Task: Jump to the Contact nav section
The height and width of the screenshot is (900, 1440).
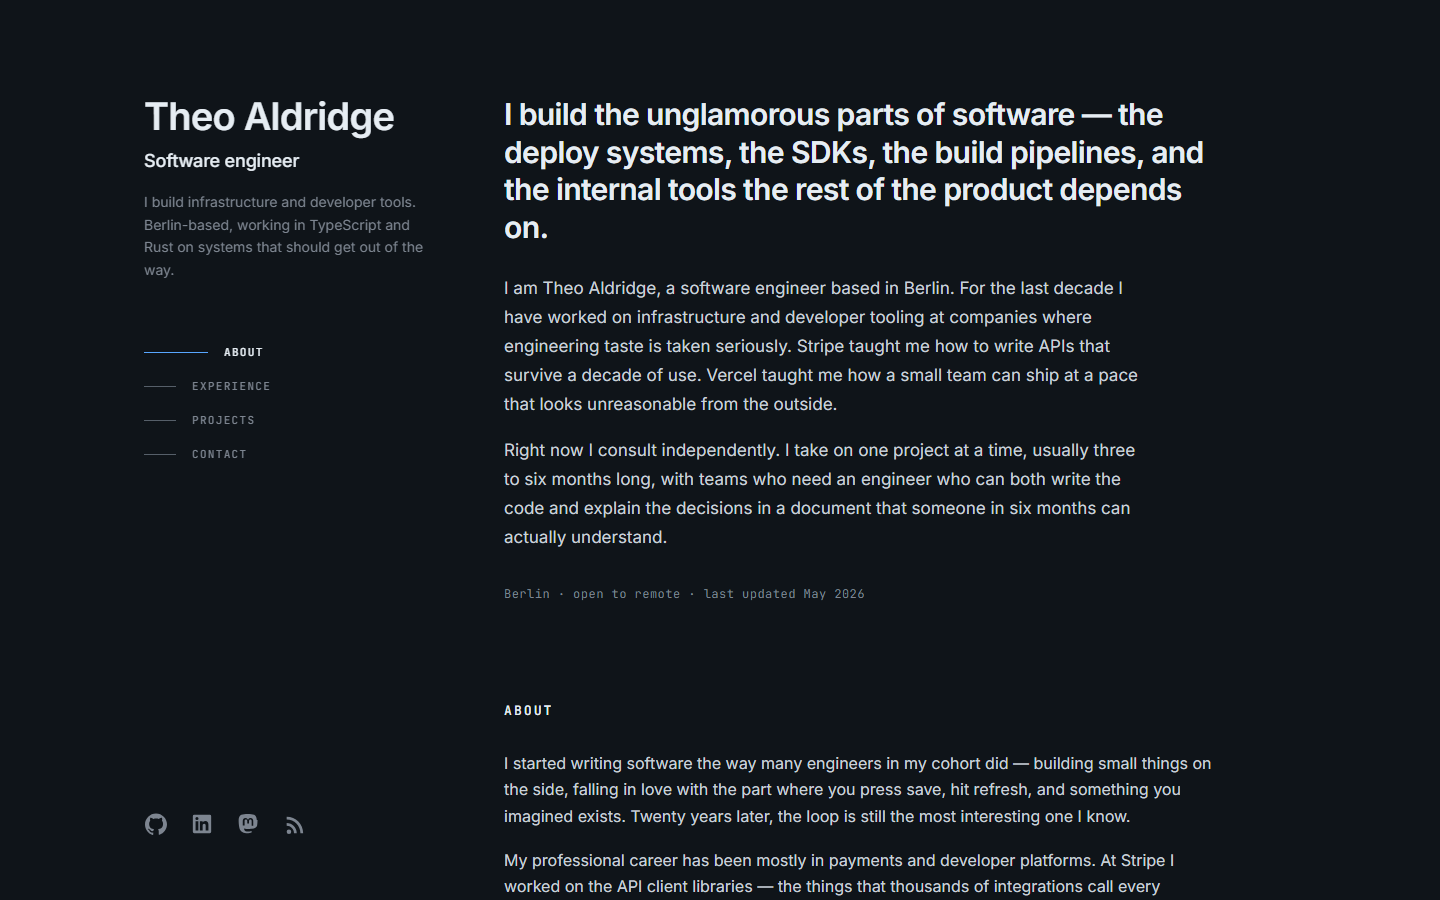Action: coord(196,454)
